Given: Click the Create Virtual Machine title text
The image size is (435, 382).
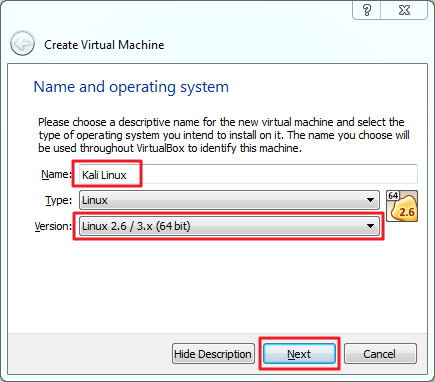Looking at the screenshot, I should coord(104,45).
